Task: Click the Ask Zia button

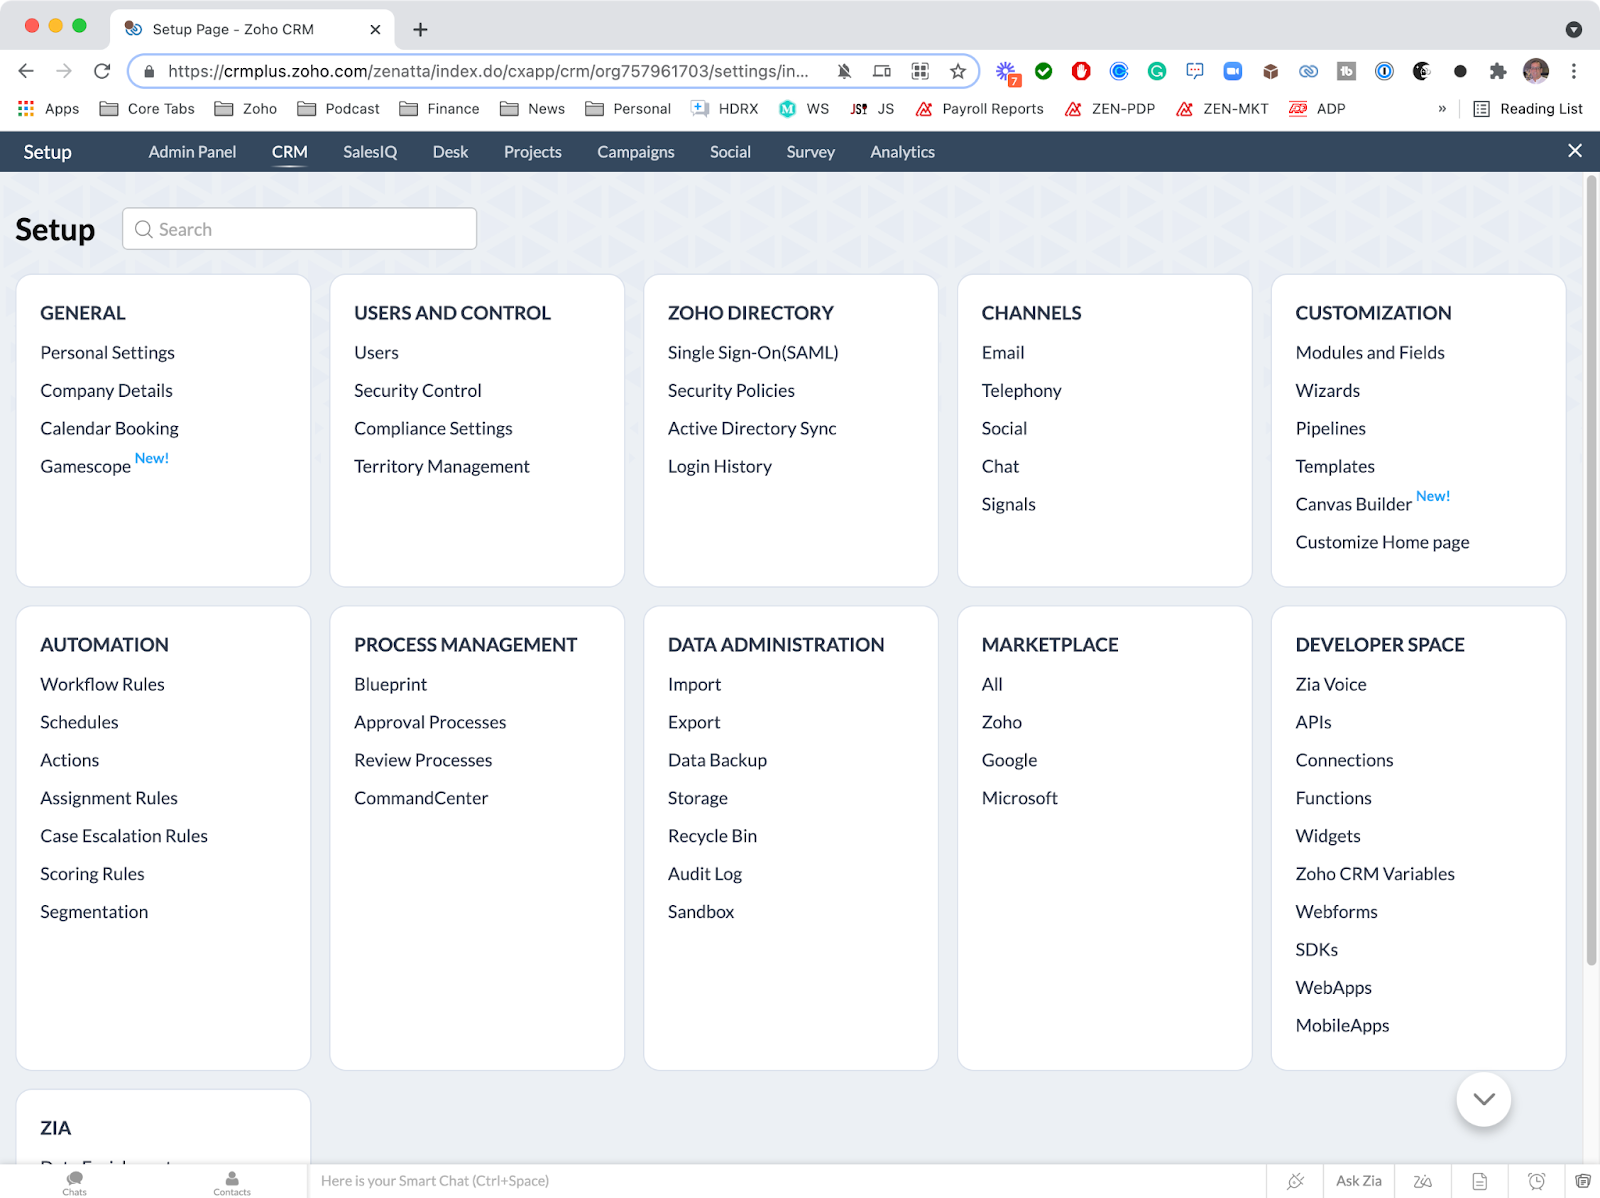Action: pos(1359,1181)
